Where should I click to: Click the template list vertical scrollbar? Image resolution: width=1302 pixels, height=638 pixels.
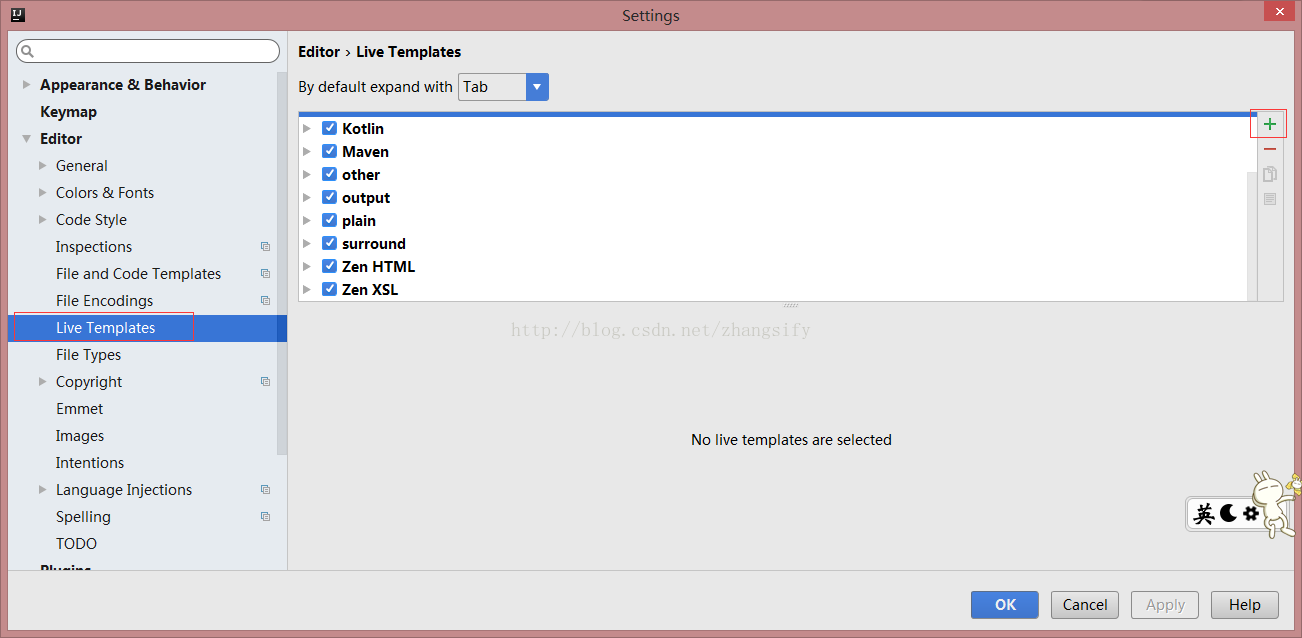(x=1252, y=236)
